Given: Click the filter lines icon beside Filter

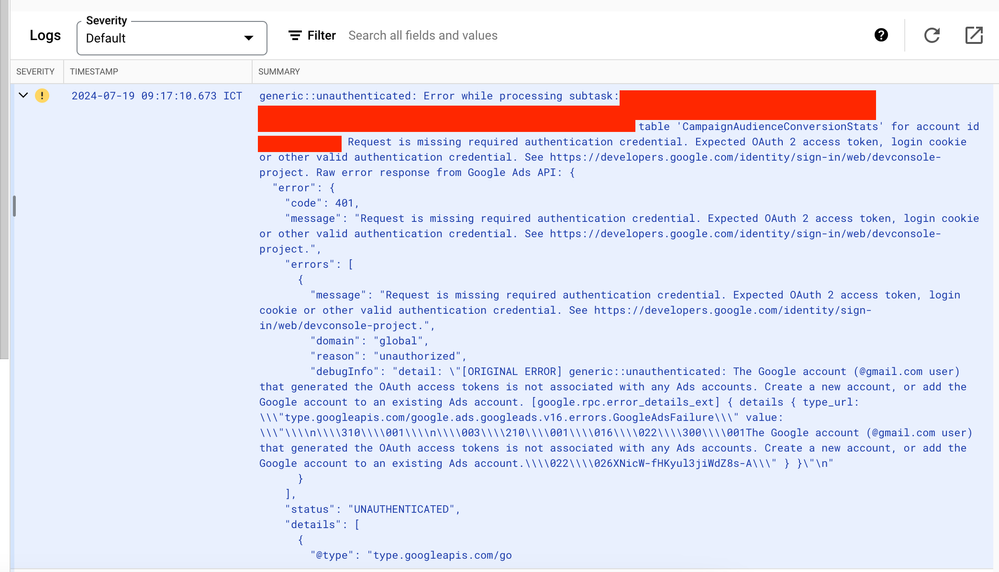Looking at the screenshot, I should pos(295,36).
